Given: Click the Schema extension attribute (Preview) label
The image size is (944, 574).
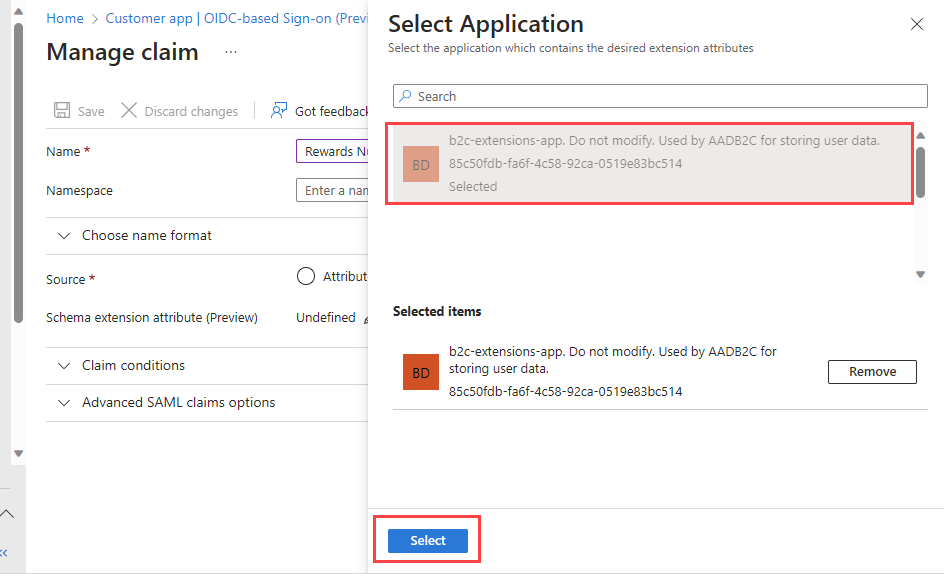Looking at the screenshot, I should tap(152, 317).
